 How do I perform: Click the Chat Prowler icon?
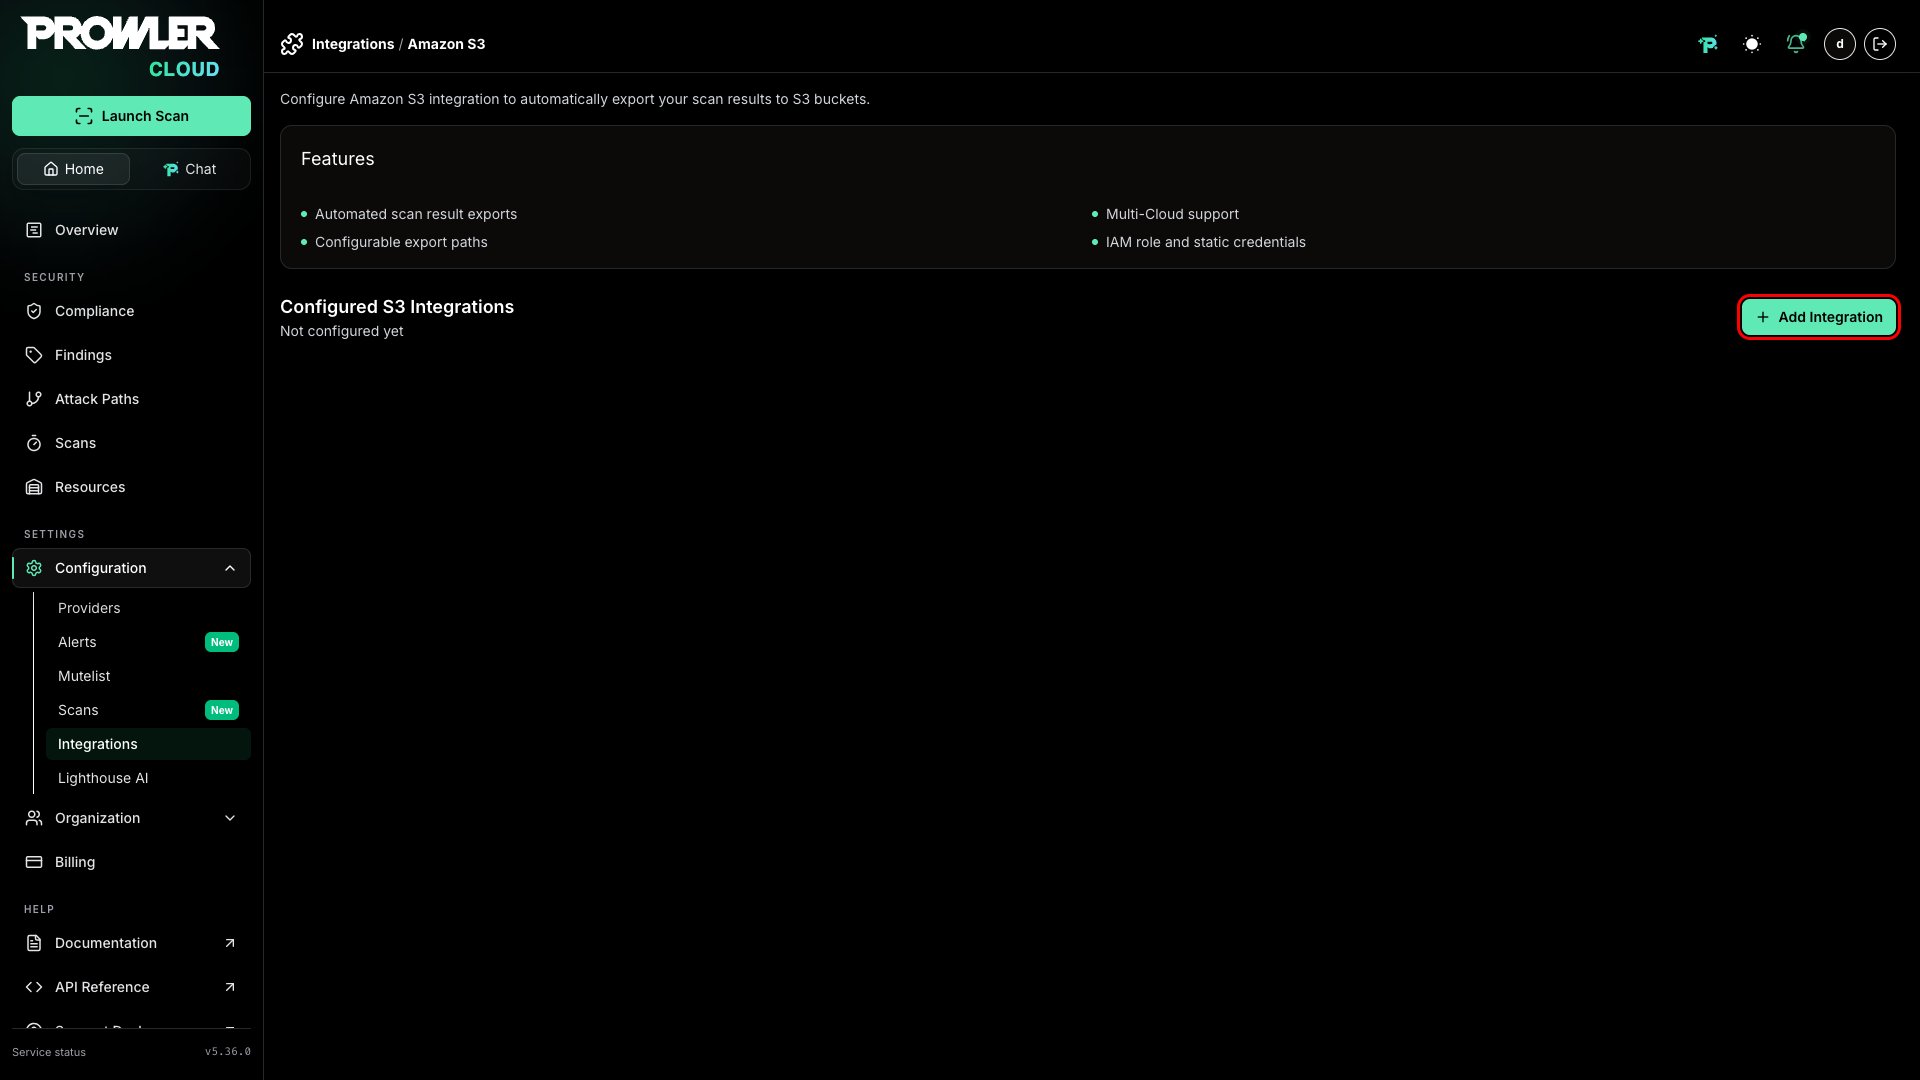click(x=171, y=169)
